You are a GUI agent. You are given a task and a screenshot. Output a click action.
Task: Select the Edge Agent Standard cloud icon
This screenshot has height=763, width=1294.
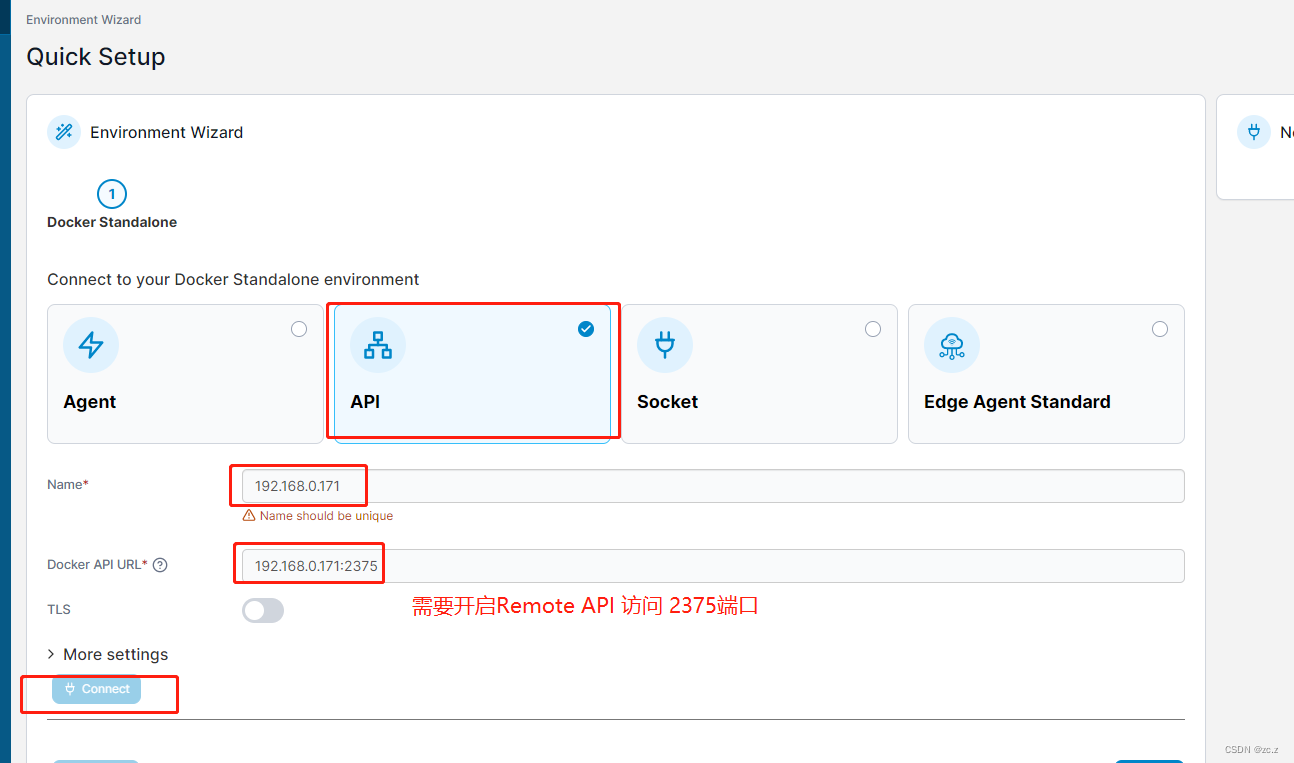coord(952,345)
